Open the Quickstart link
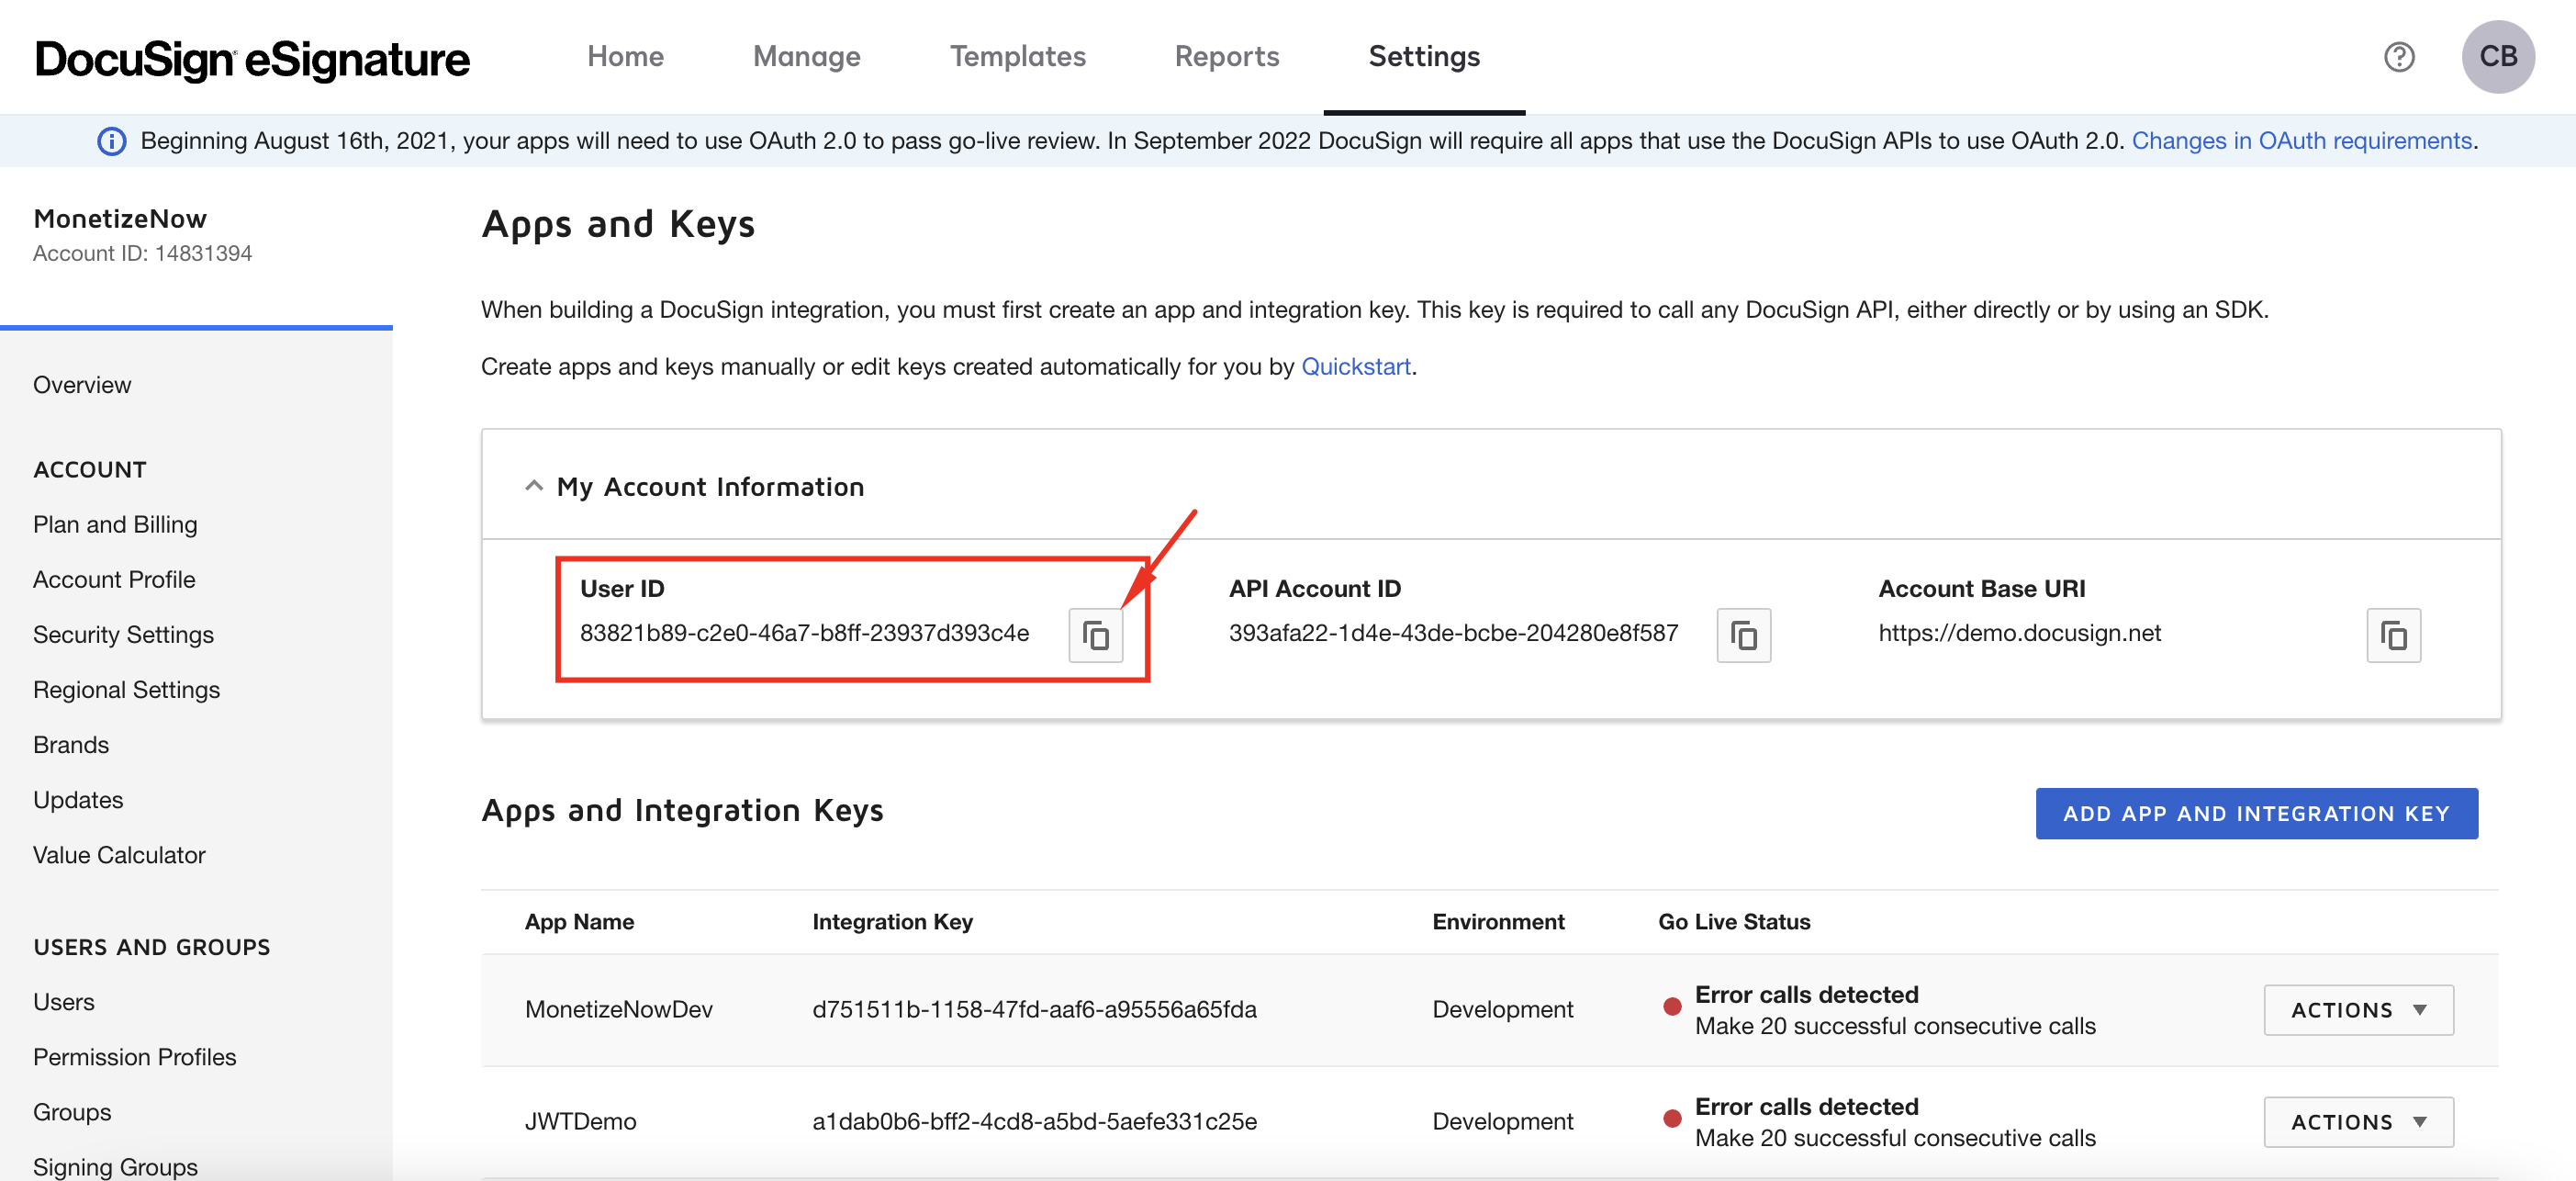 tap(1355, 367)
